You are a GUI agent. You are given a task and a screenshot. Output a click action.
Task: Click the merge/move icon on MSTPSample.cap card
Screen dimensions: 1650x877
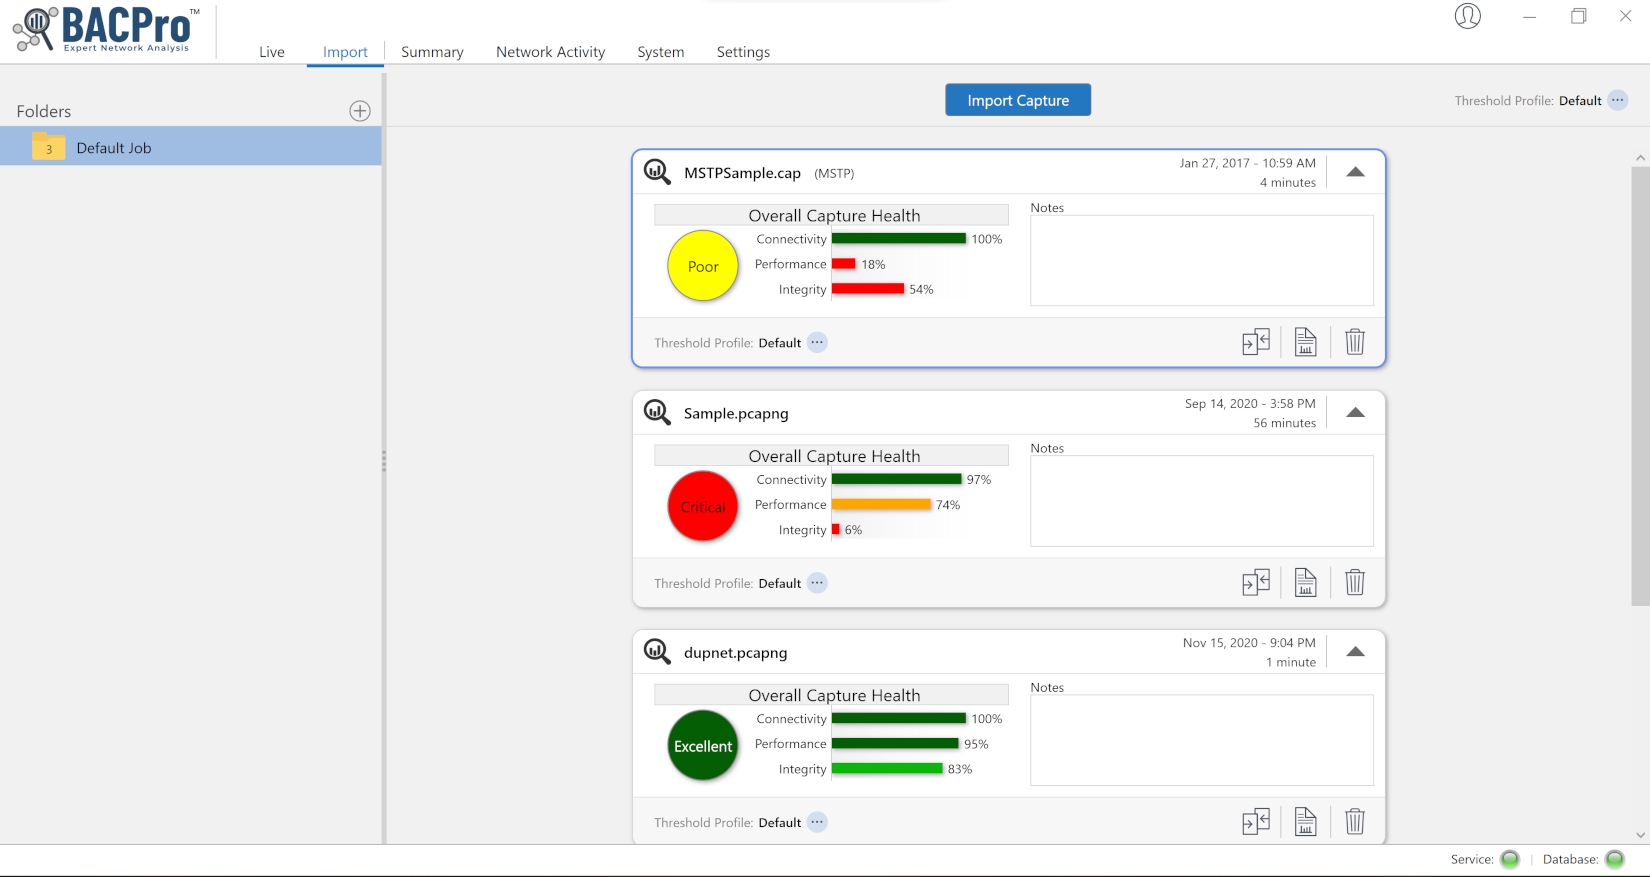click(1256, 342)
